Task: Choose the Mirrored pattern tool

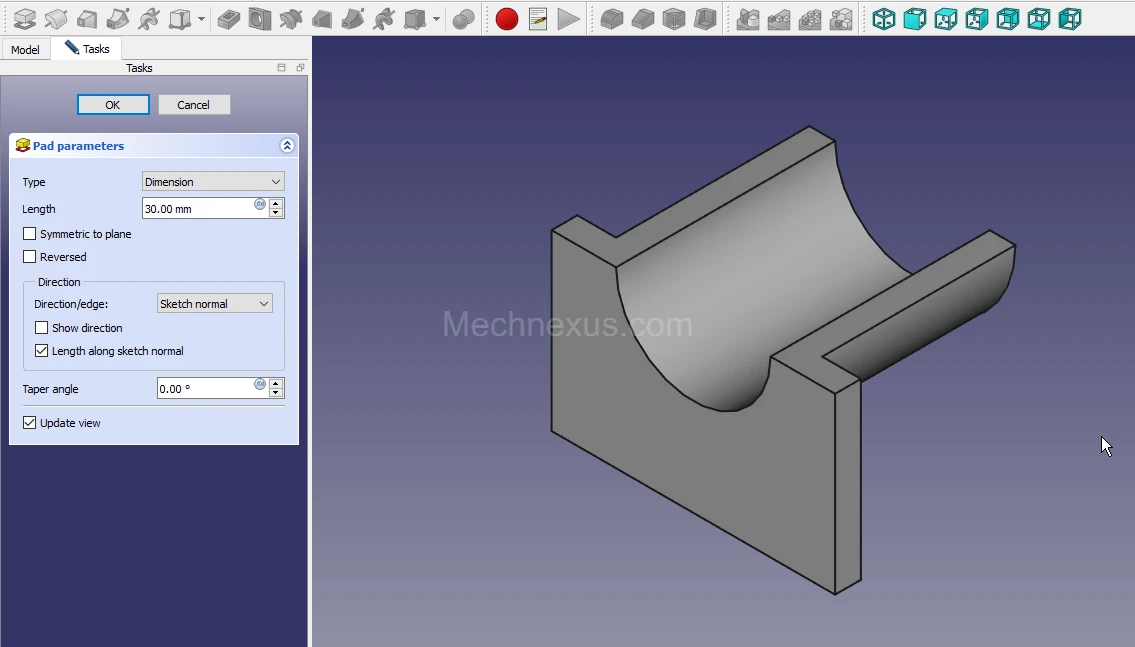Action: (x=748, y=18)
